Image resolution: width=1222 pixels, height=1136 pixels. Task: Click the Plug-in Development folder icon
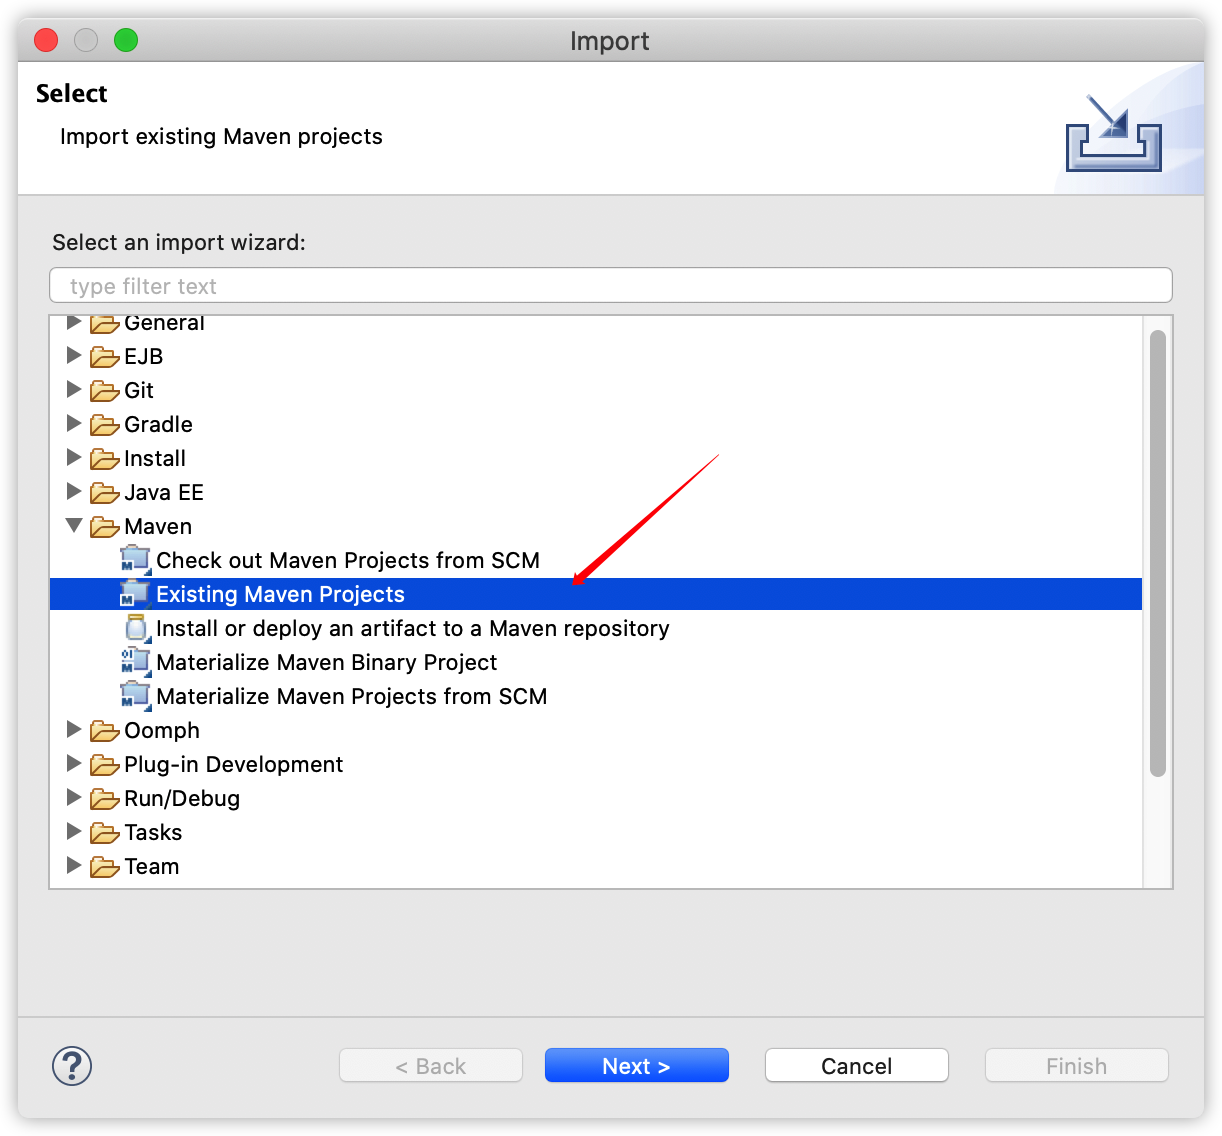tap(104, 765)
